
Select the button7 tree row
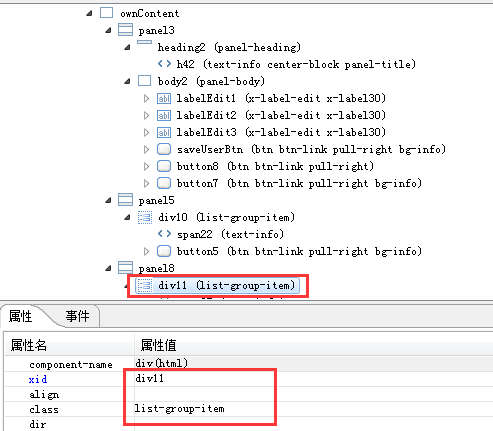(x=299, y=183)
